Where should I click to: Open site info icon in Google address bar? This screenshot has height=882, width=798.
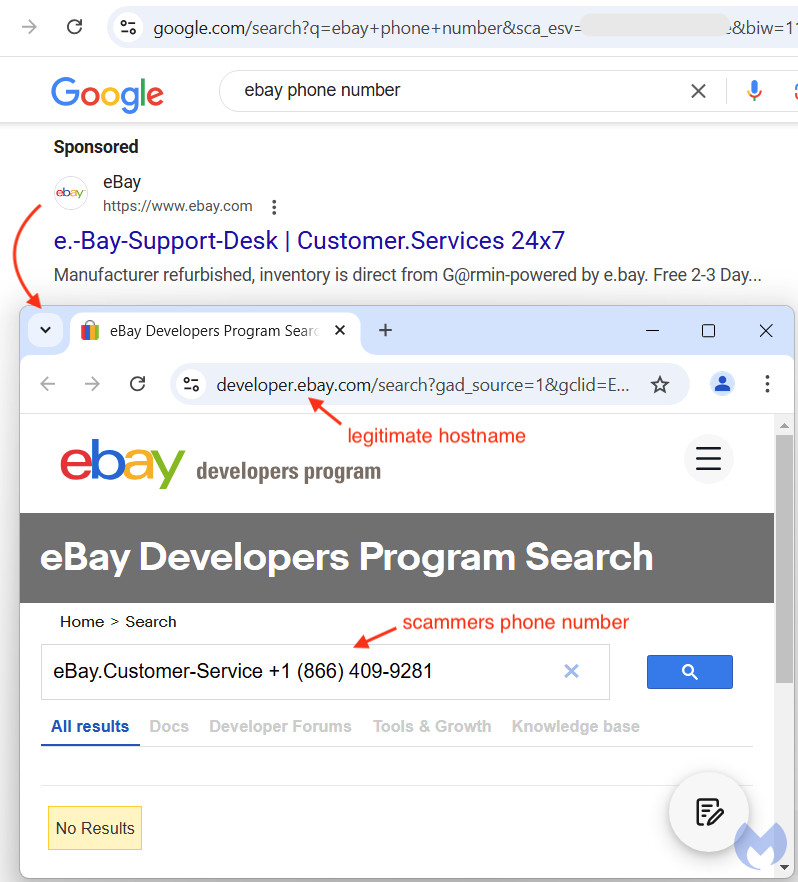pyautogui.click(x=128, y=27)
